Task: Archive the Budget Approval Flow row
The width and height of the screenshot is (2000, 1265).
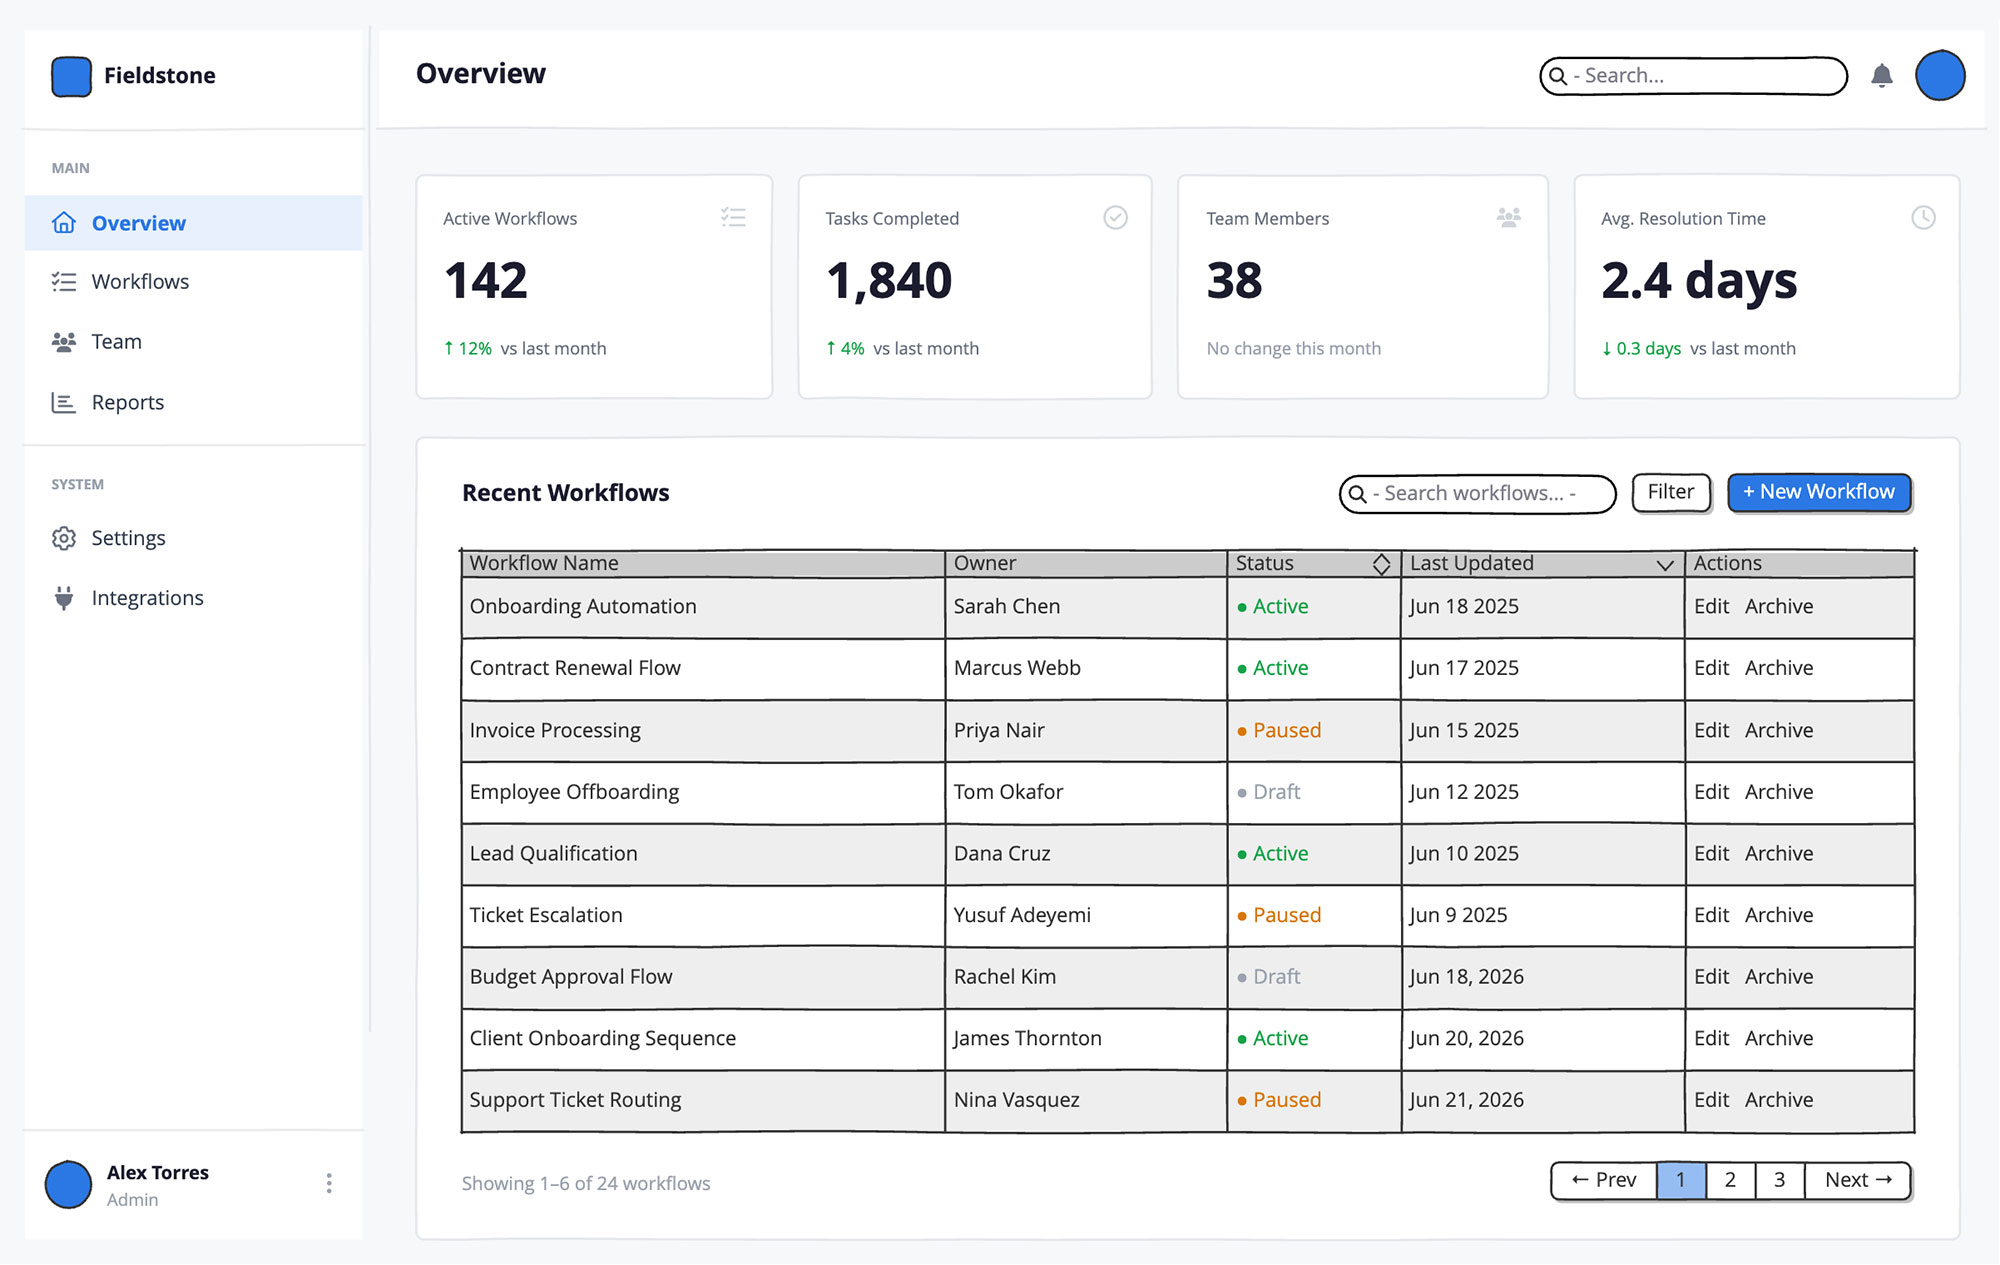Action: coord(1779,977)
